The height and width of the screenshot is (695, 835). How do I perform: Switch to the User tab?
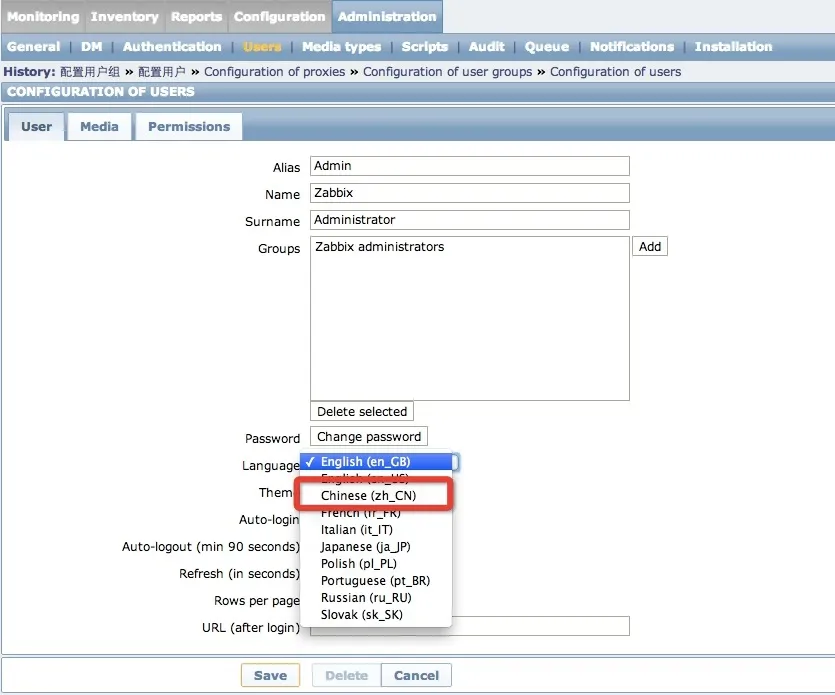[x=36, y=127]
